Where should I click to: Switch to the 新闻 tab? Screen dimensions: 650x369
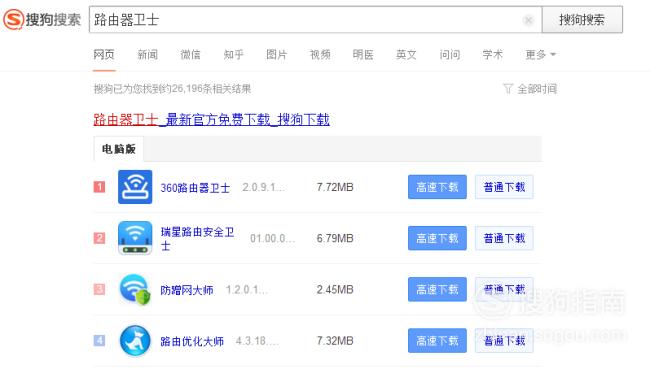click(148, 54)
